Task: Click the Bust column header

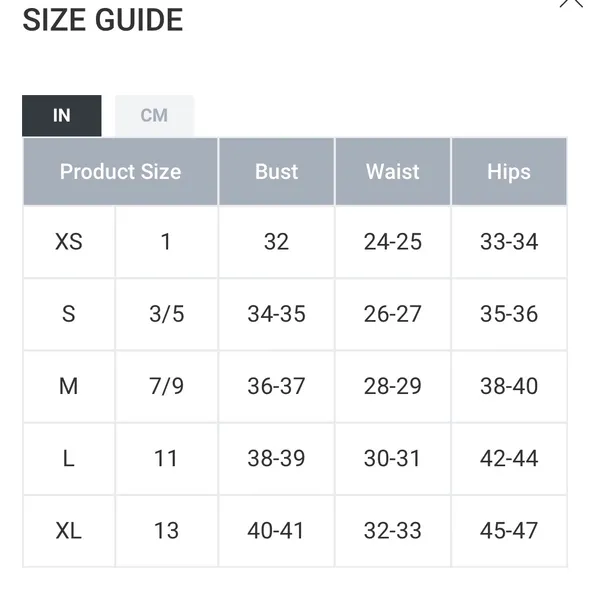Action: [276, 172]
